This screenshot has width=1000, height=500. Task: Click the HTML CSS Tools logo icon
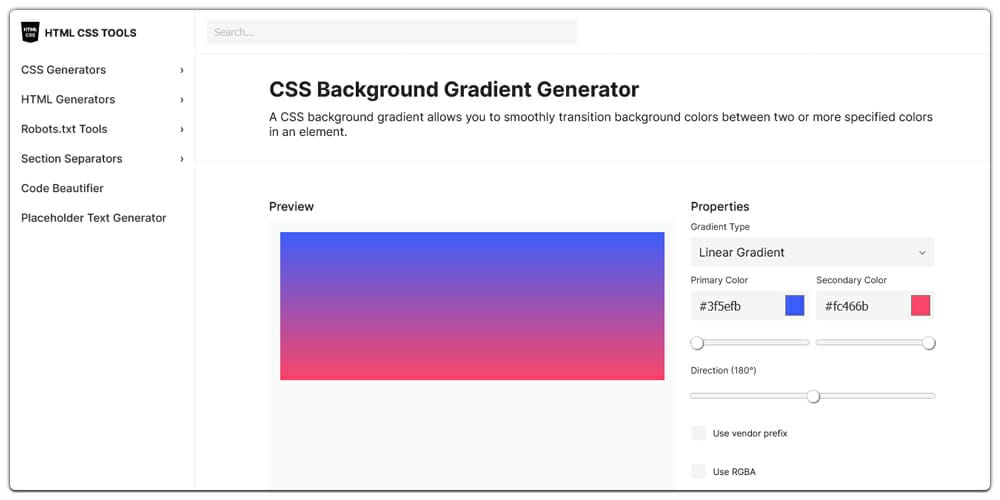[30, 32]
